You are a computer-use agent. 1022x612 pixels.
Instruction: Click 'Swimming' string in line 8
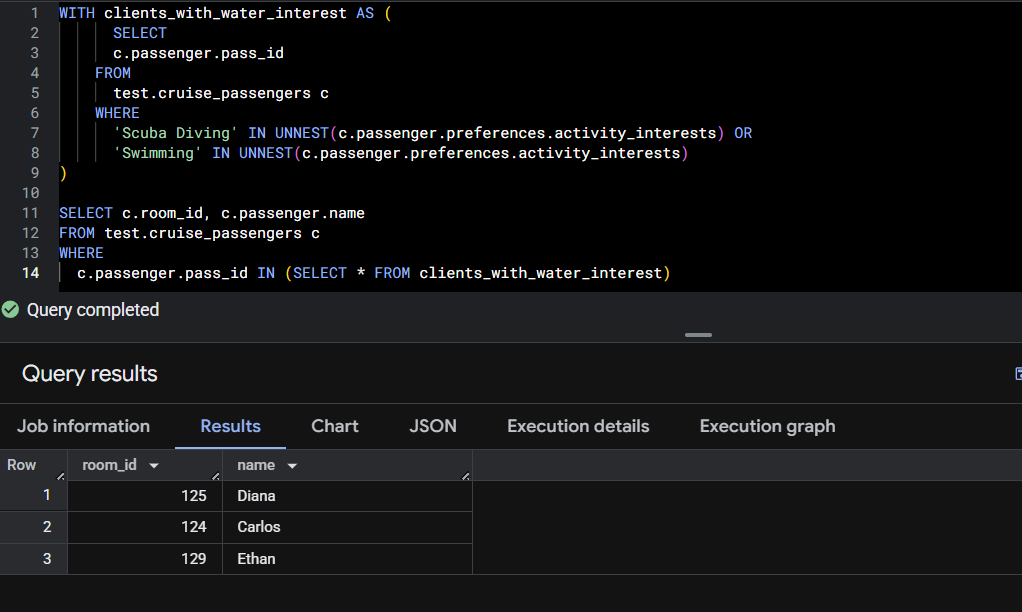point(157,153)
